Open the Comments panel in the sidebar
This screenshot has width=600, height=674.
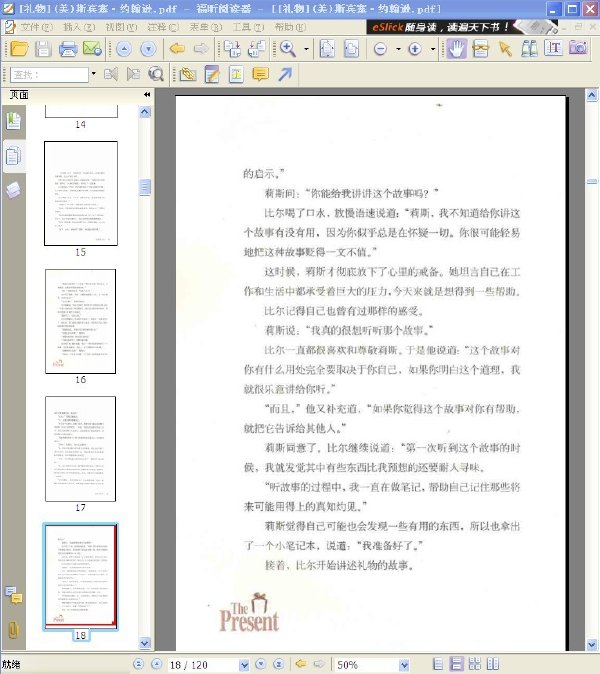pos(13,595)
